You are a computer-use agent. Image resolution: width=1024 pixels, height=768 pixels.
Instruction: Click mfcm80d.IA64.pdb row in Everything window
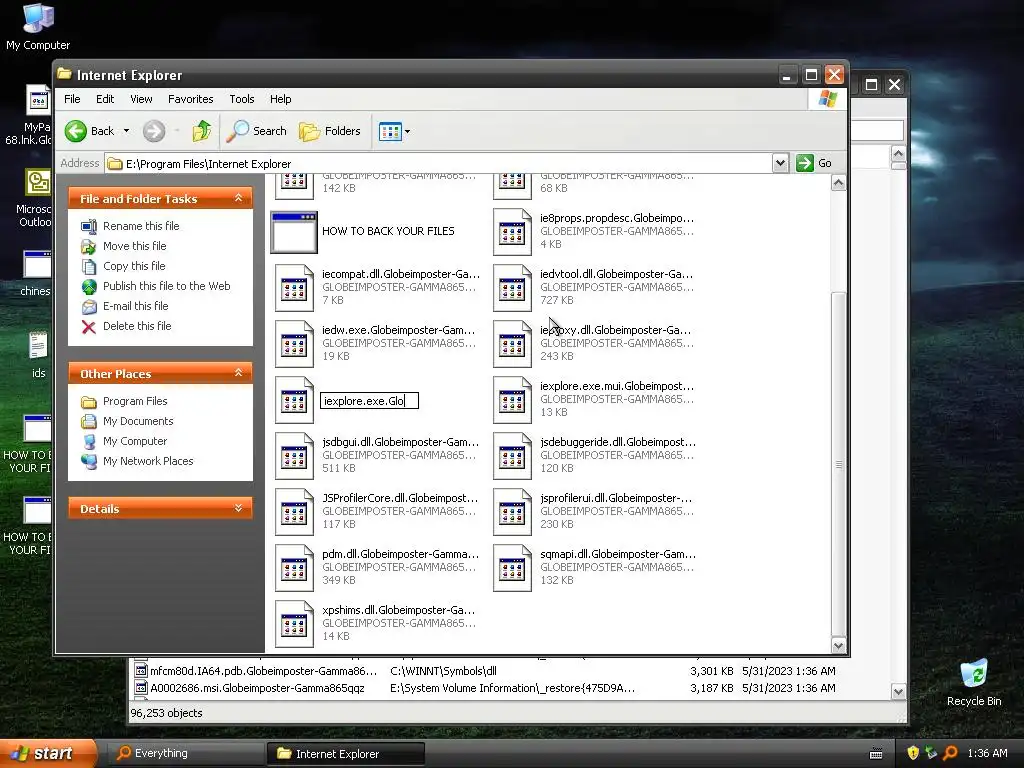(485, 671)
